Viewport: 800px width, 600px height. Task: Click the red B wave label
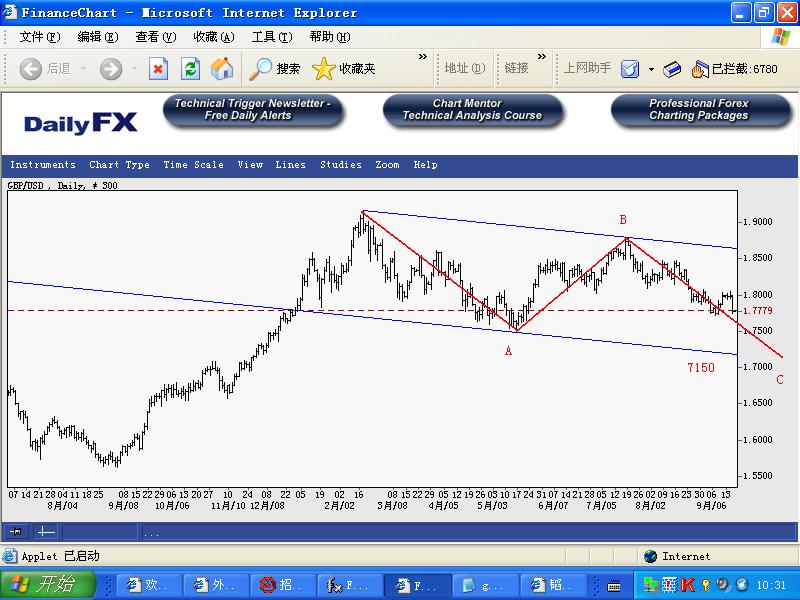(x=623, y=220)
